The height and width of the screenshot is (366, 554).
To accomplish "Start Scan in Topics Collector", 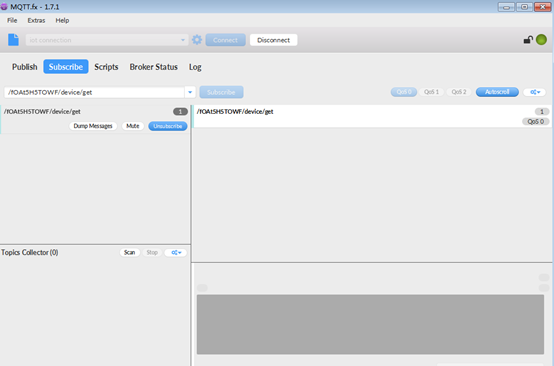I will pyautogui.click(x=129, y=253).
